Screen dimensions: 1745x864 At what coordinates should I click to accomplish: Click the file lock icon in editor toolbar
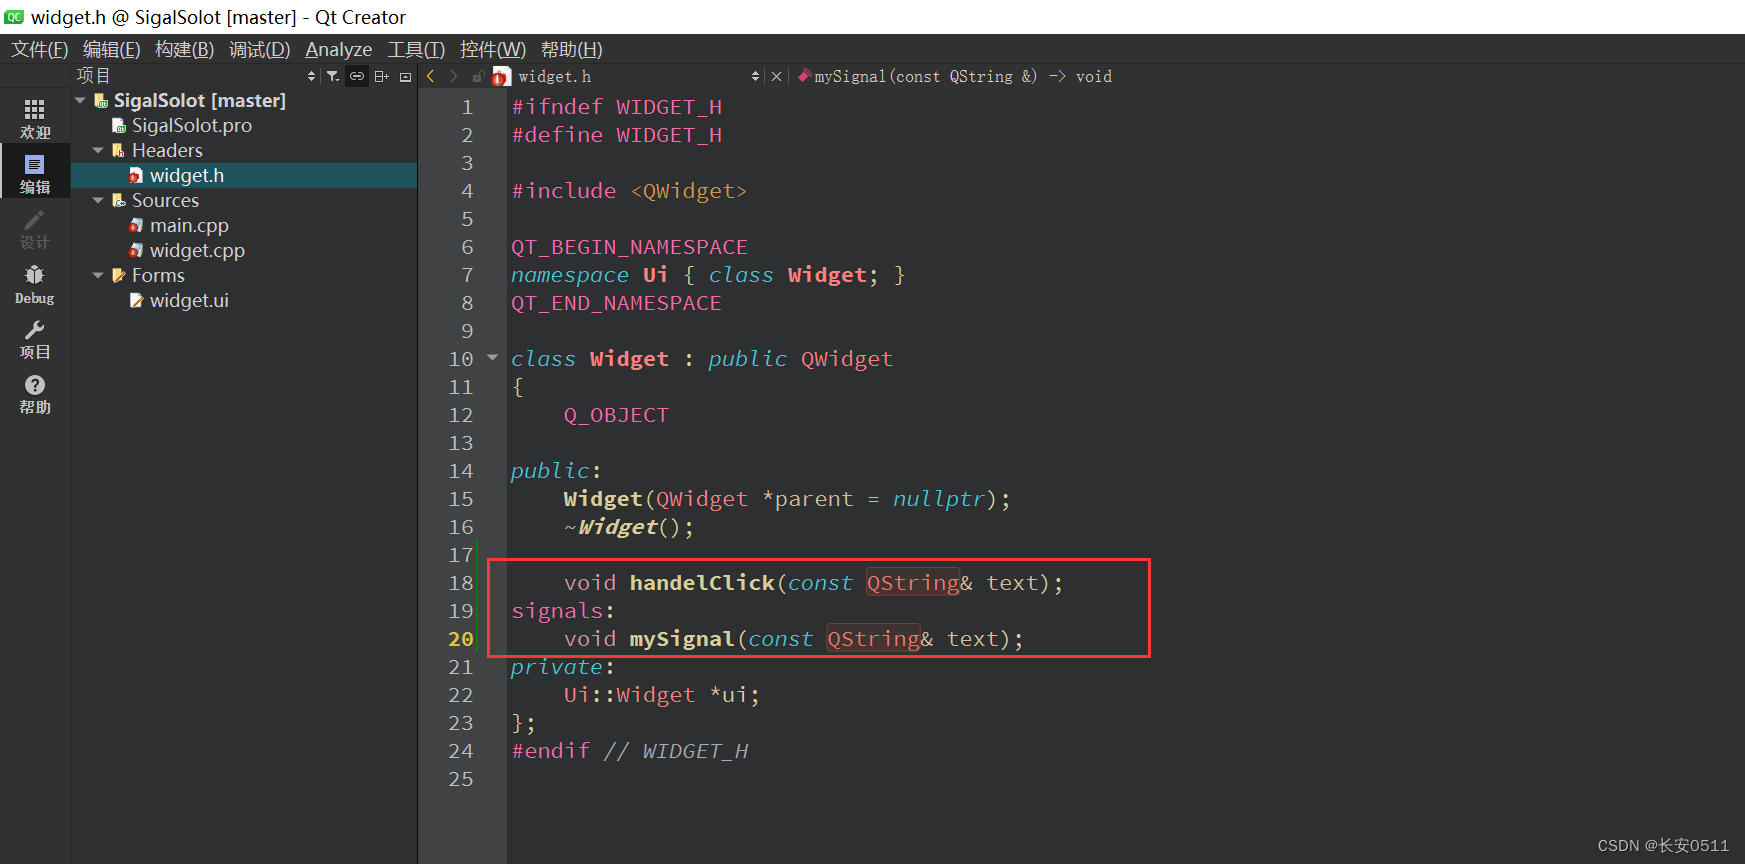click(478, 76)
